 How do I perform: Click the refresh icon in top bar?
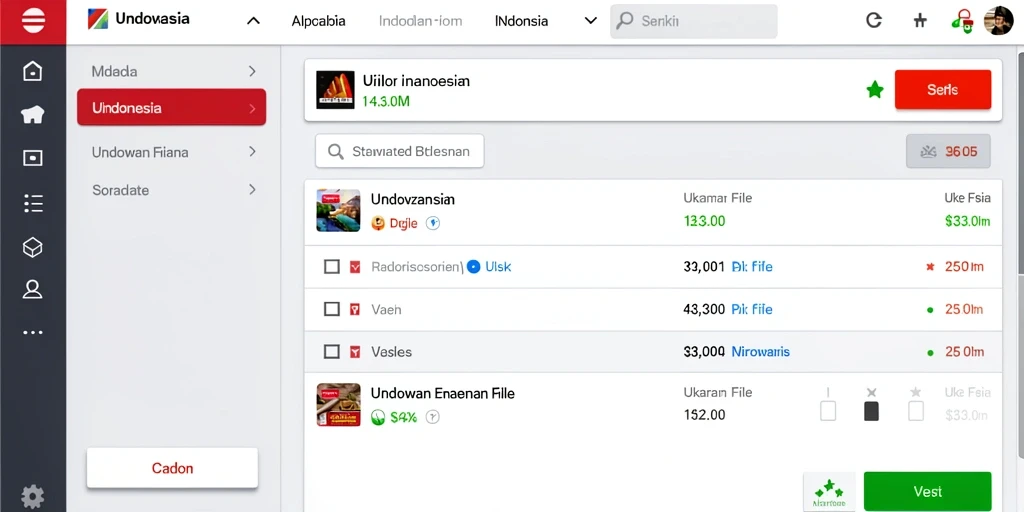(874, 20)
